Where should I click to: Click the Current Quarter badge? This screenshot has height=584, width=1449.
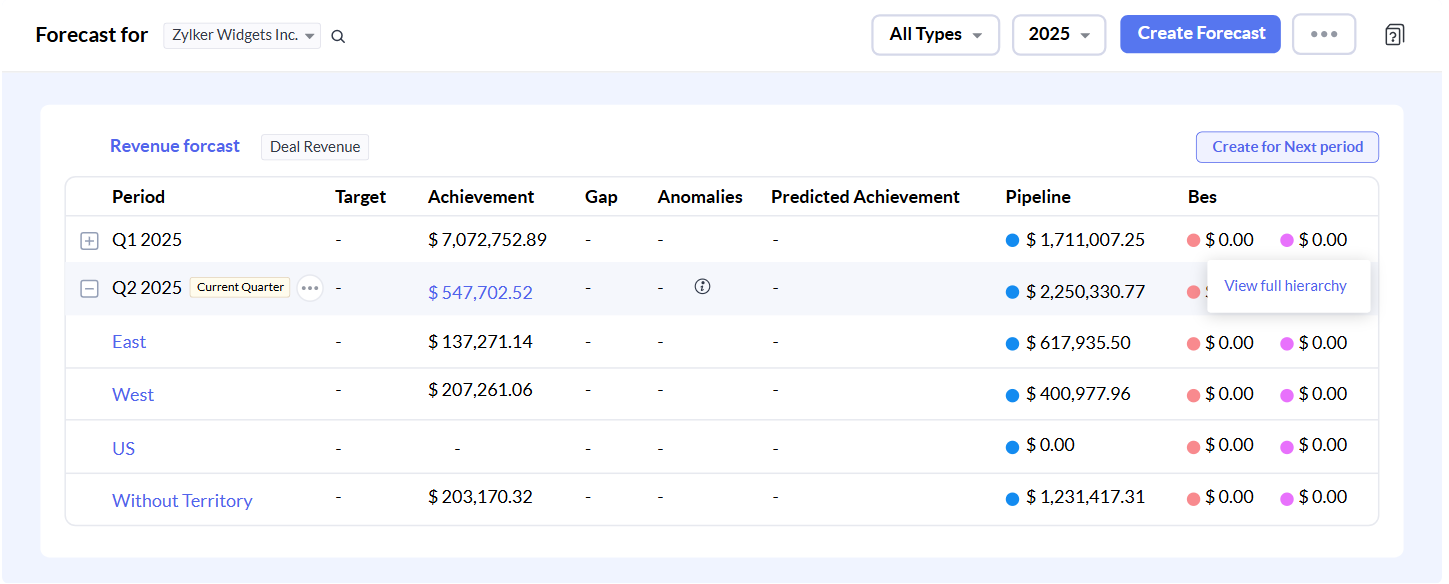[x=240, y=287]
